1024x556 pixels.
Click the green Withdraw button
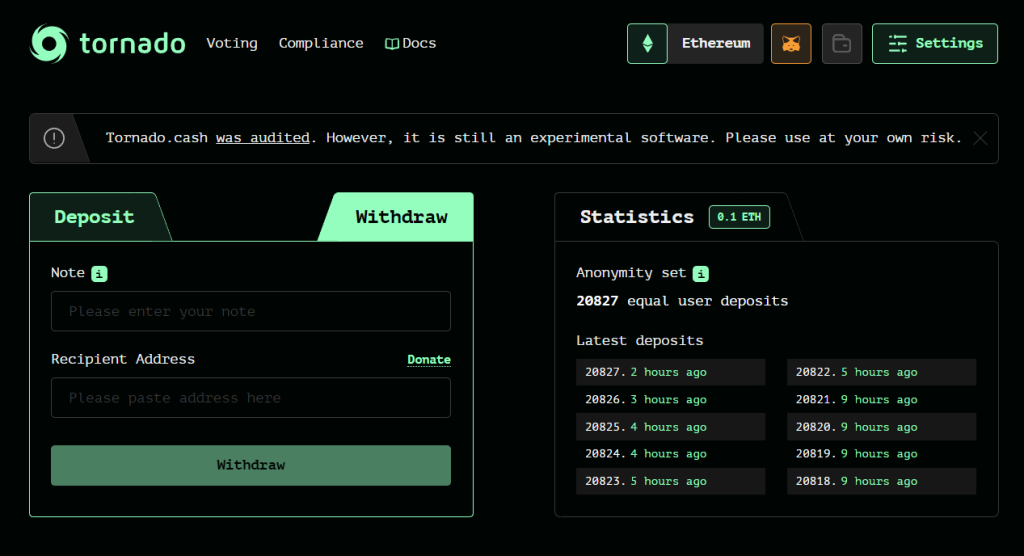click(x=251, y=465)
